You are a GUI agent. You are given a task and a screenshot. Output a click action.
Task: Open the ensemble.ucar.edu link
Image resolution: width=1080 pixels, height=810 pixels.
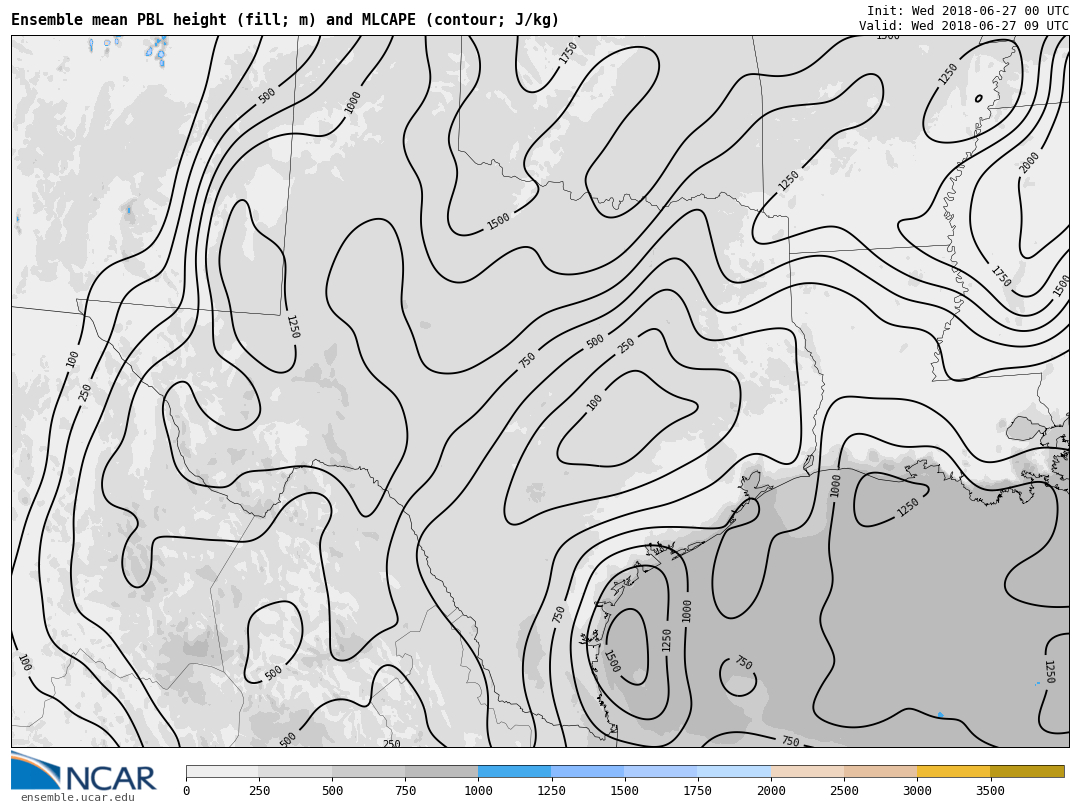[x=77, y=797]
